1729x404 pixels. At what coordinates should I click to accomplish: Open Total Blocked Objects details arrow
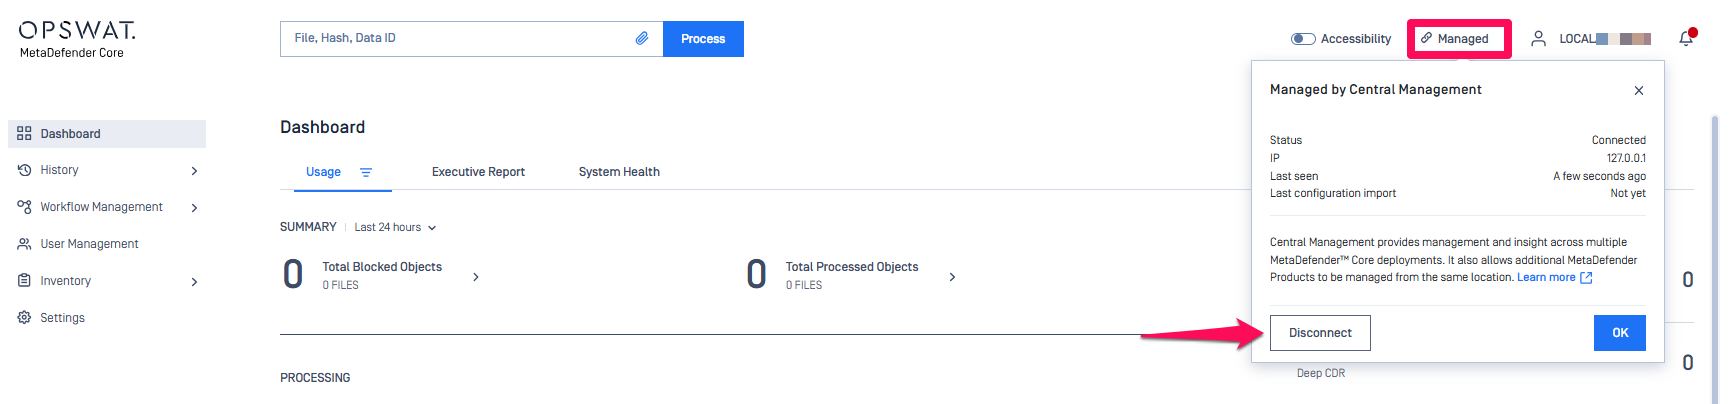point(476,277)
